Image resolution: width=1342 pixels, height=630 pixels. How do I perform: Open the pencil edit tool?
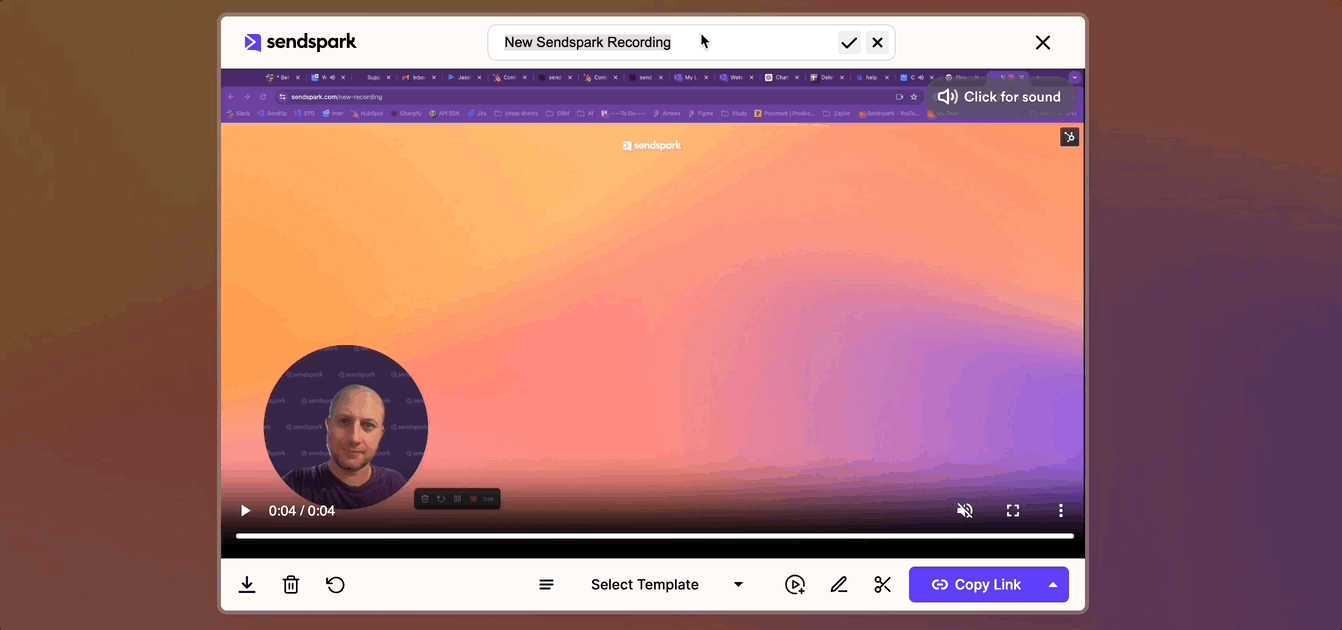point(839,585)
